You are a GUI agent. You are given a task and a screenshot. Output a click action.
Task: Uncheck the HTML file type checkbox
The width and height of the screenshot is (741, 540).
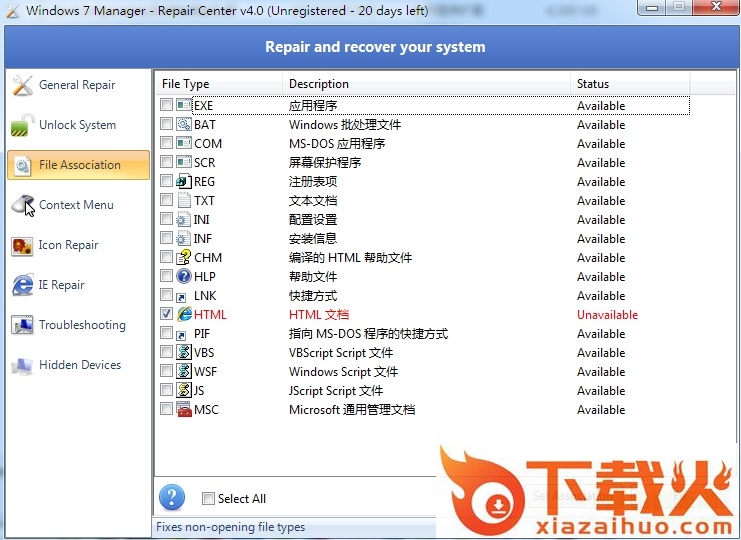coord(166,314)
